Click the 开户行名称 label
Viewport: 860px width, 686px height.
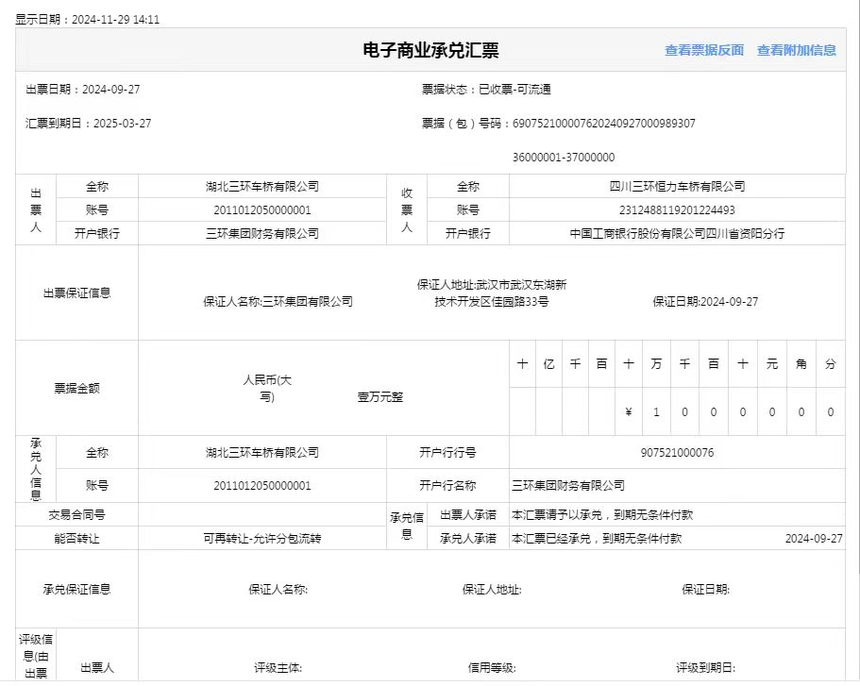point(448,486)
